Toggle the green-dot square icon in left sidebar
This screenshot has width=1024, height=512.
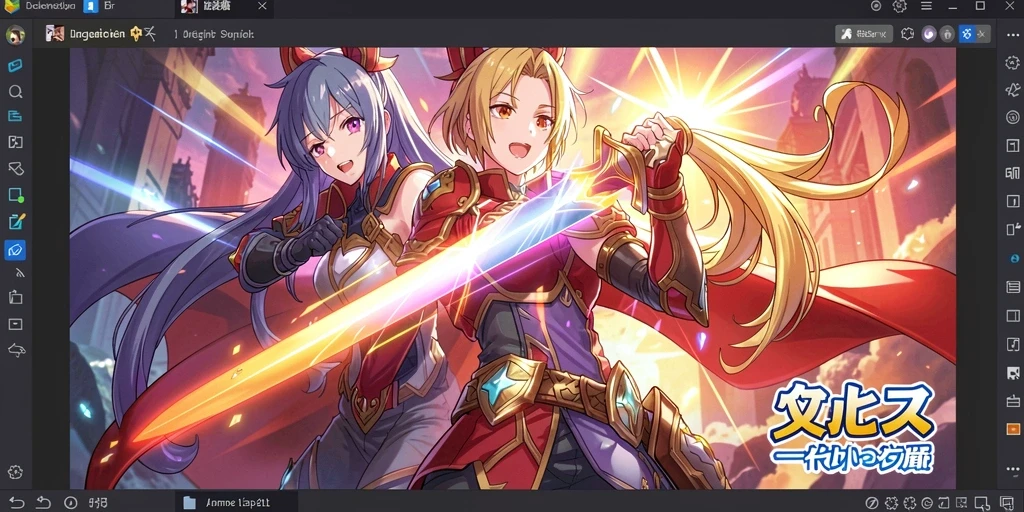(x=16, y=195)
